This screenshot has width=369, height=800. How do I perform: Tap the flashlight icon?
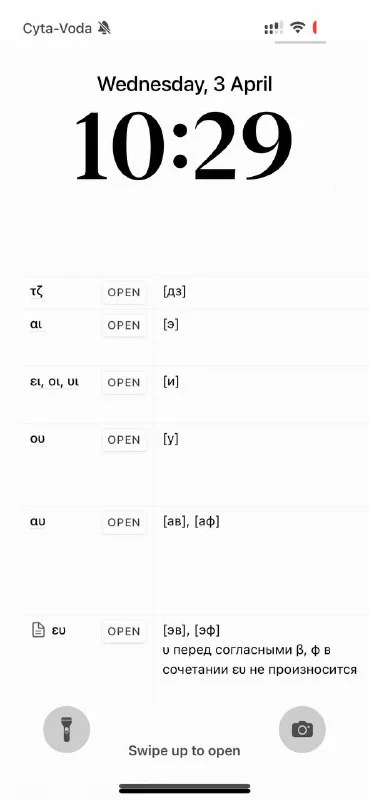(66, 729)
